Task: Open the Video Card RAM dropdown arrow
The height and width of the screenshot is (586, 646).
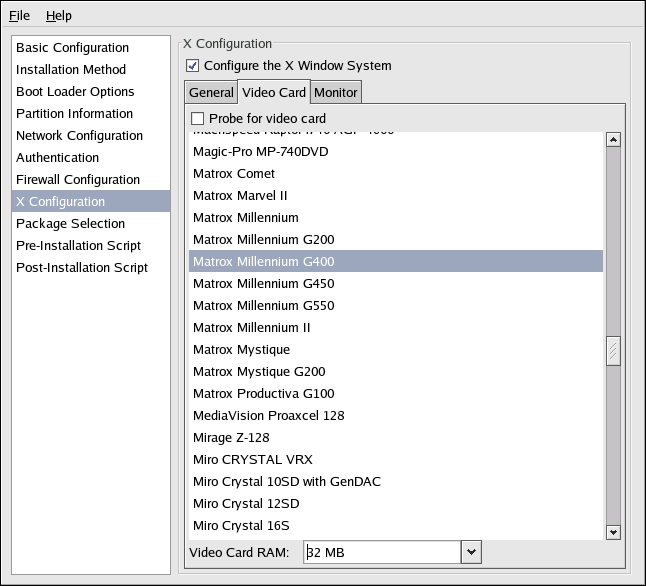Action: click(471, 552)
